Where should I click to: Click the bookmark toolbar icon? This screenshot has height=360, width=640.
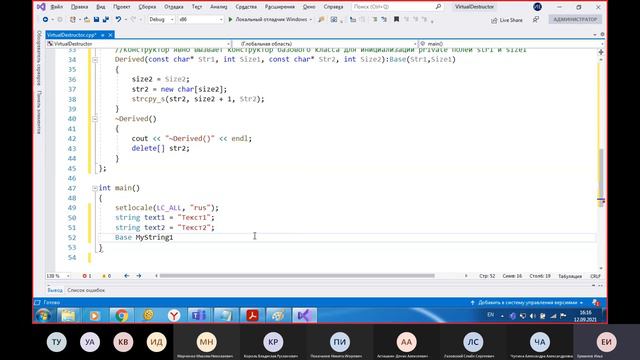pos(396,19)
